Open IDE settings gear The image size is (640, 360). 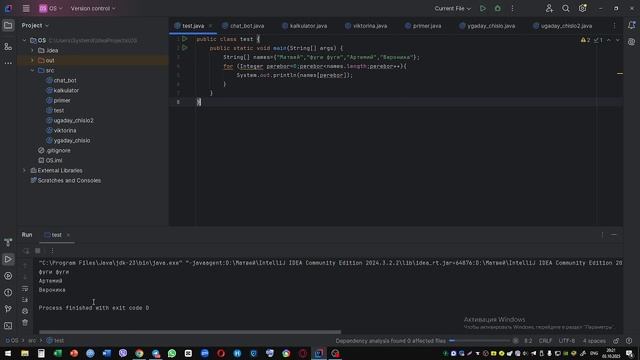coord(582,8)
